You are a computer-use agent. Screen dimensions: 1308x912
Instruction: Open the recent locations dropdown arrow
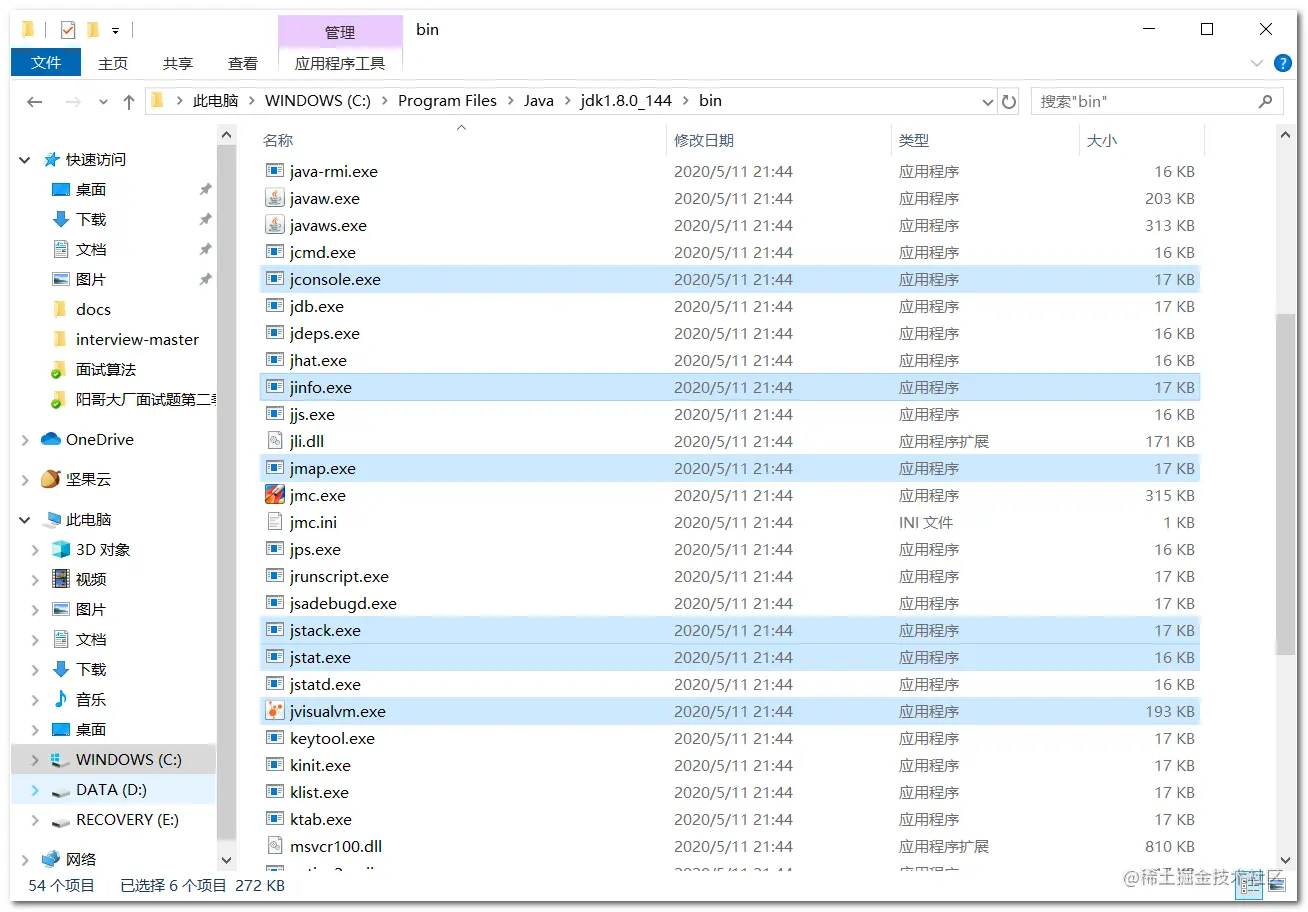coord(104,102)
